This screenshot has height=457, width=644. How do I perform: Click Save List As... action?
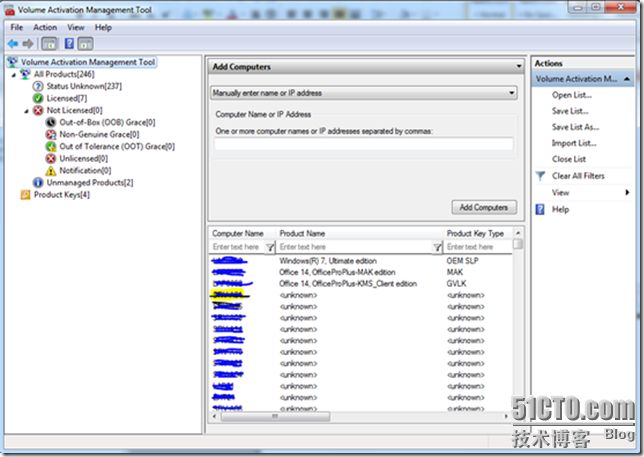pyautogui.click(x=575, y=127)
